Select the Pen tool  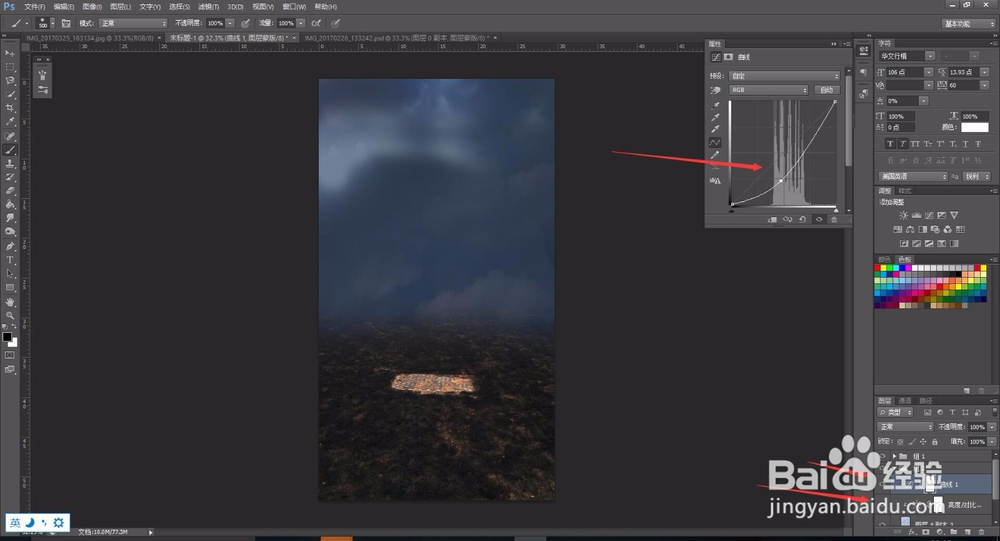click(10, 246)
